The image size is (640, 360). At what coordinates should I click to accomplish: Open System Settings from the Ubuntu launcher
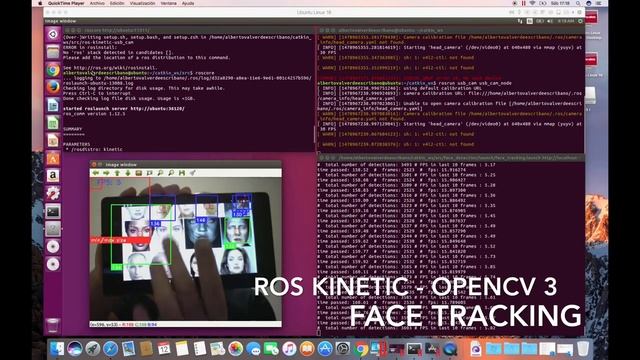[53, 193]
